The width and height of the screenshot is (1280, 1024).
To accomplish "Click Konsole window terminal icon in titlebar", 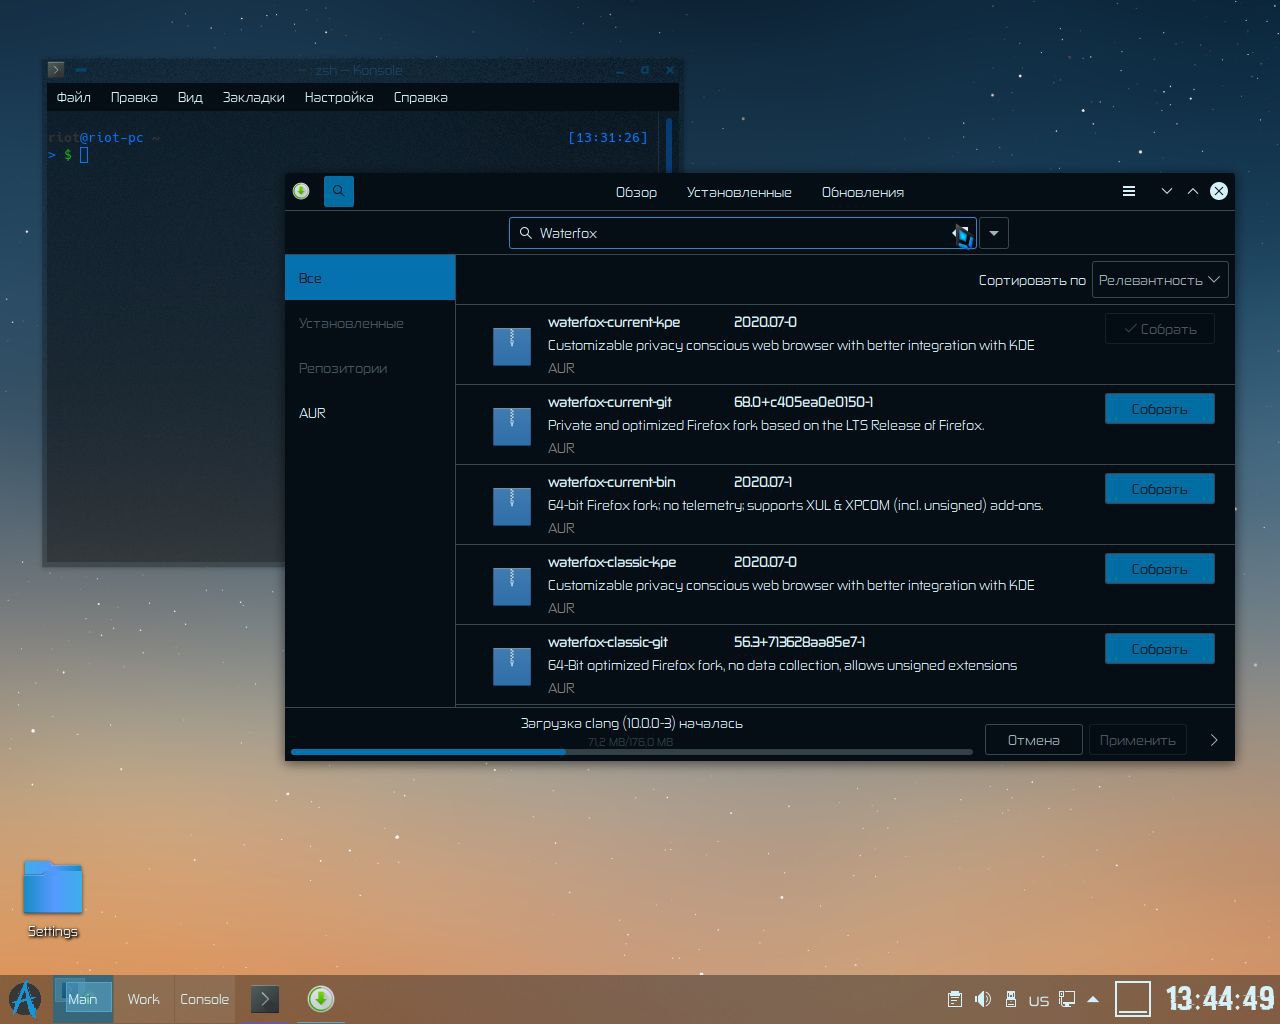I will (56, 70).
